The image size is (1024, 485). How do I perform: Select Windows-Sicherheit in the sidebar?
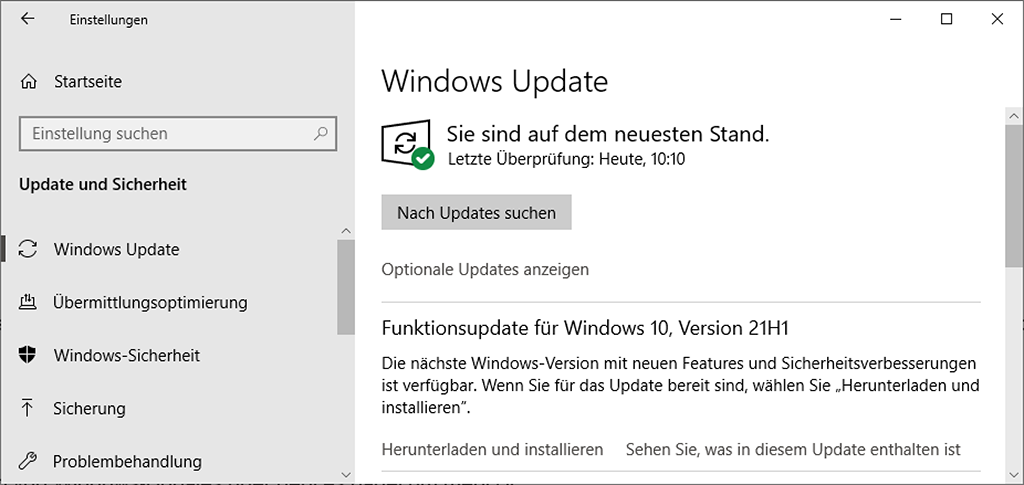pos(127,355)
